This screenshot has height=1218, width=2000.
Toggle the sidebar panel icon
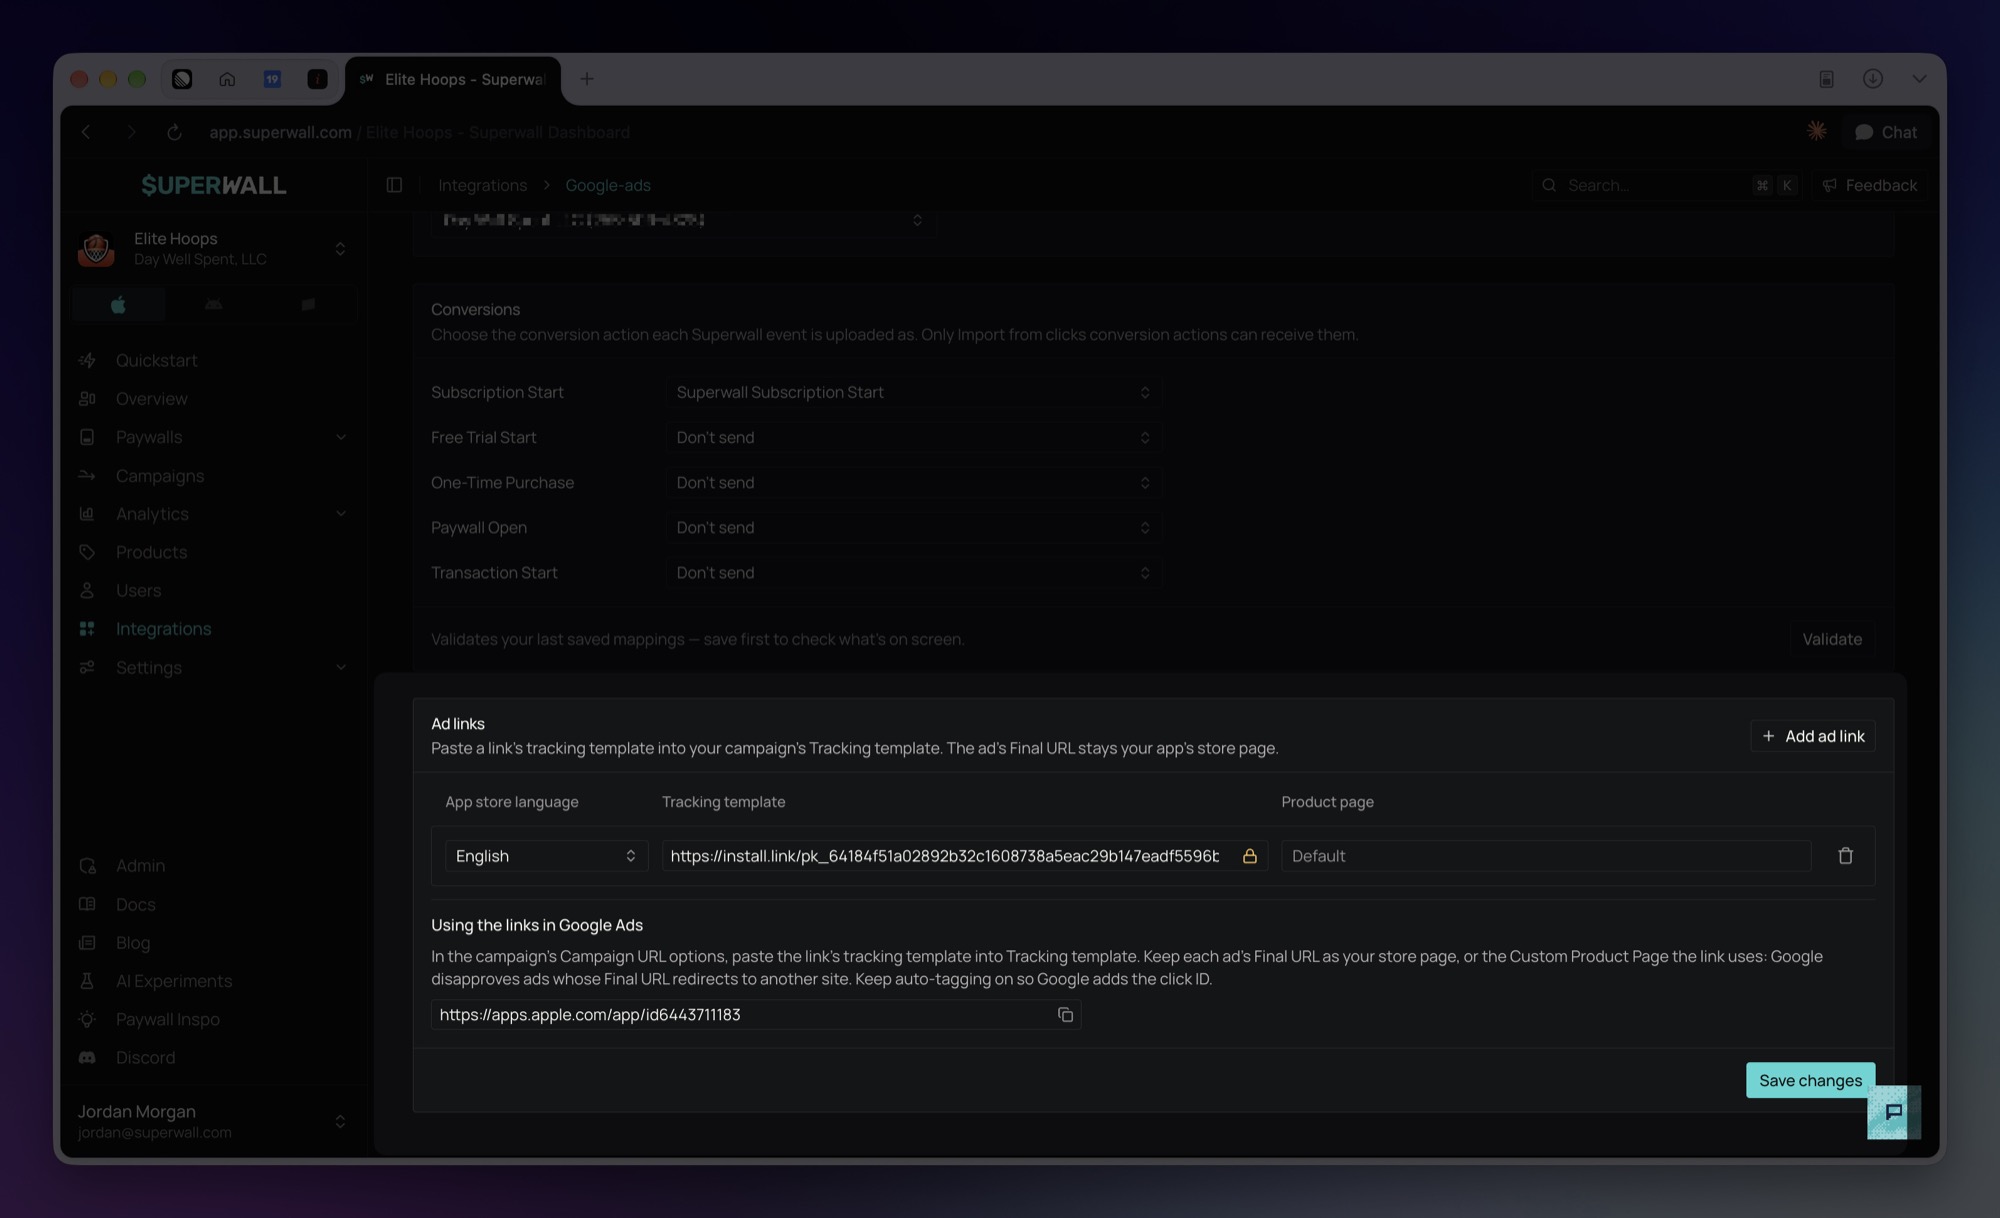pos(394,185)
